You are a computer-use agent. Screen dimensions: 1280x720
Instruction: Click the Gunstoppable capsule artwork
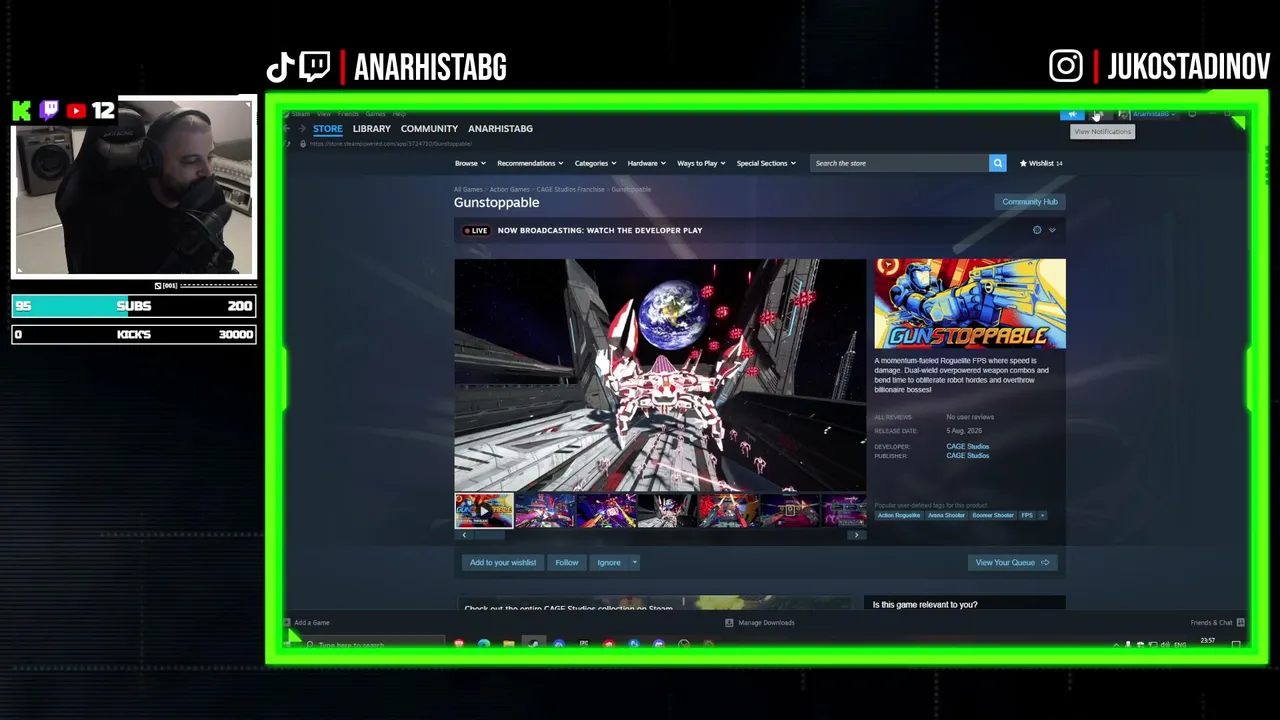pos(970,304)
